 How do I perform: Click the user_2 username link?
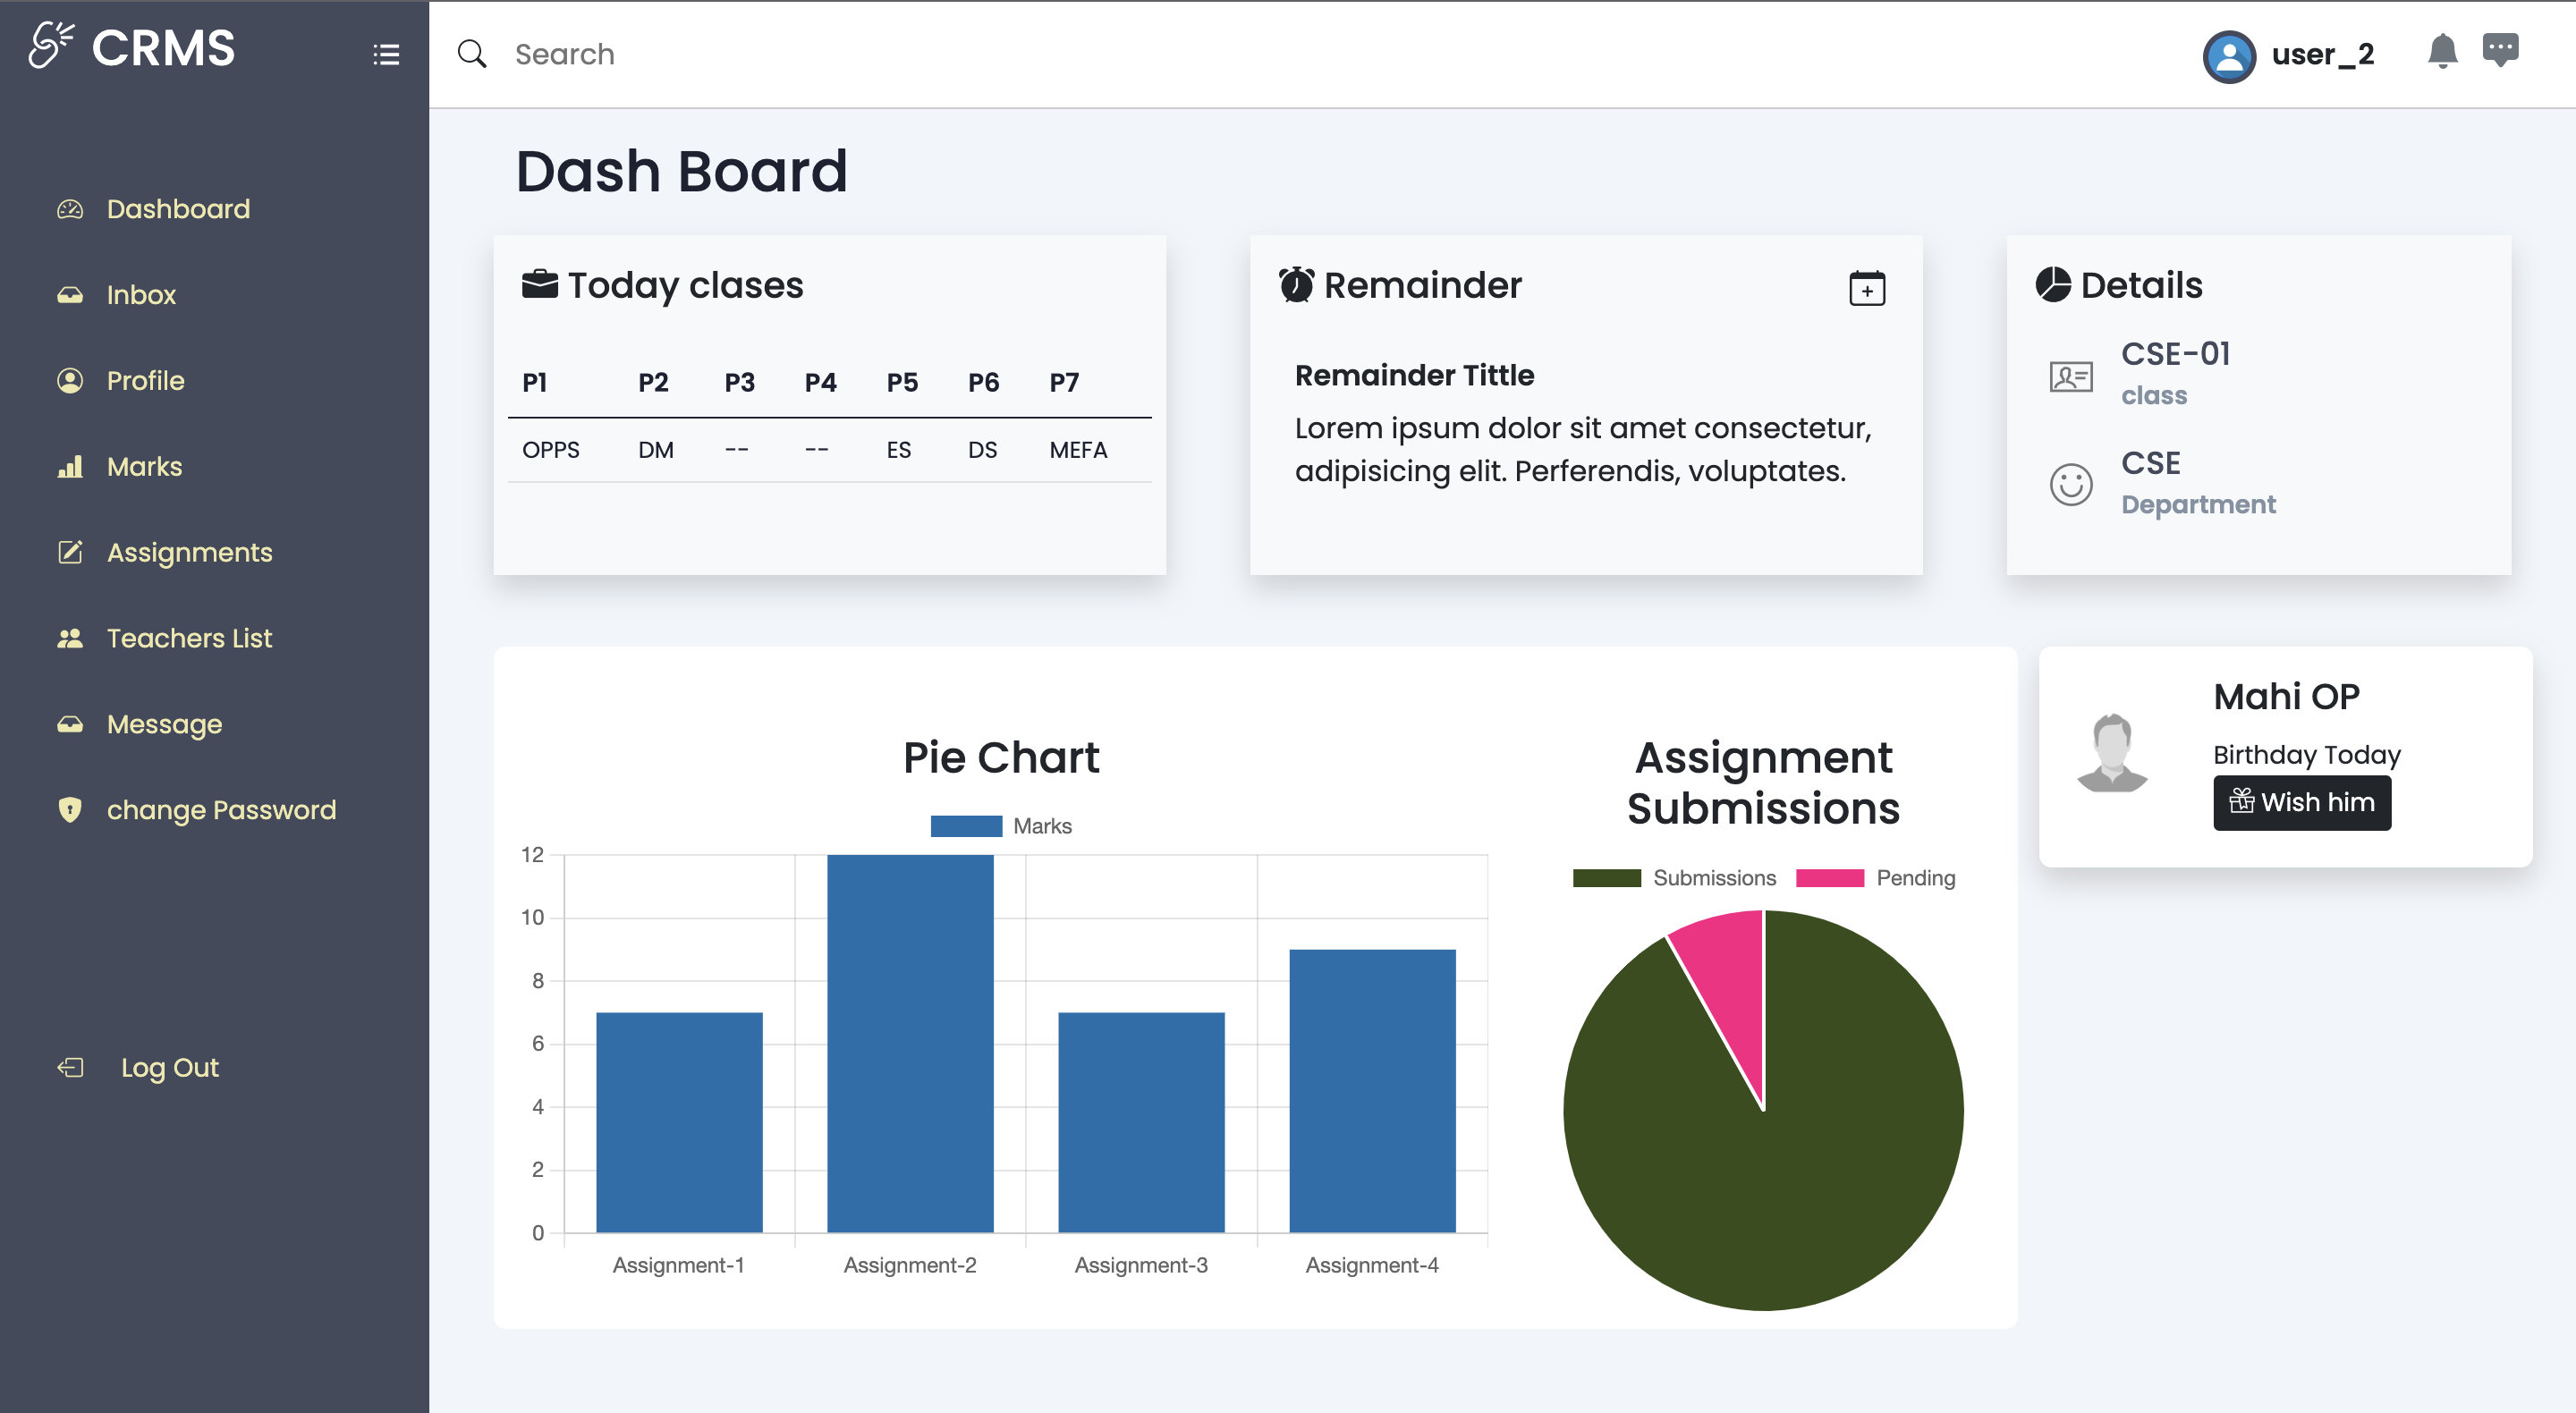click(2322, 54)
